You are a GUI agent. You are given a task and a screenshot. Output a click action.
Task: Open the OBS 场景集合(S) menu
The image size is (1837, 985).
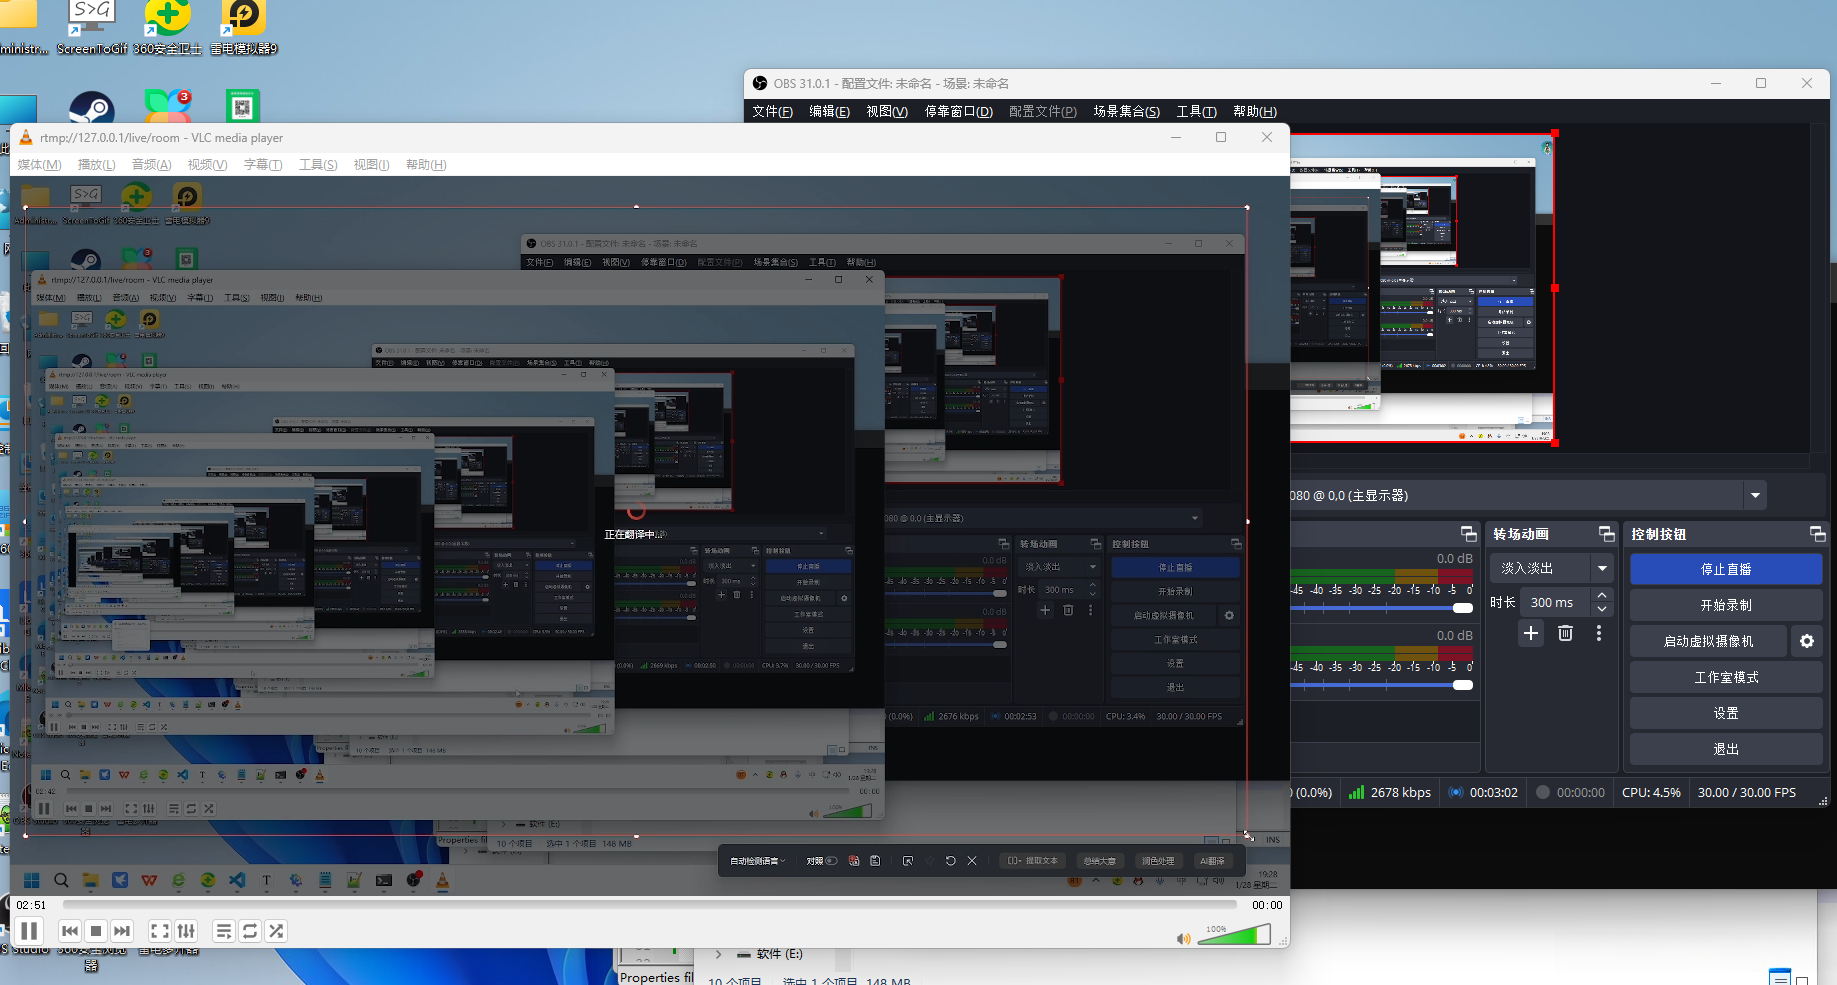click(x=1126, y=112)
